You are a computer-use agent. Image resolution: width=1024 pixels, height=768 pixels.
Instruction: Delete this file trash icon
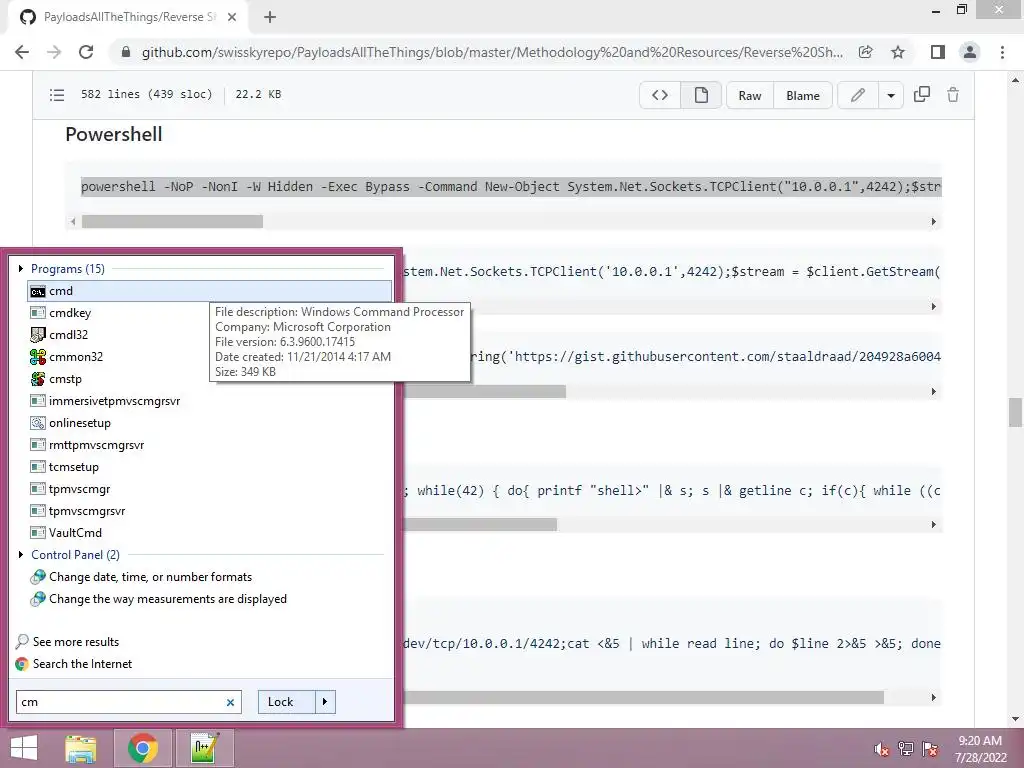click(x=953, y=95)
